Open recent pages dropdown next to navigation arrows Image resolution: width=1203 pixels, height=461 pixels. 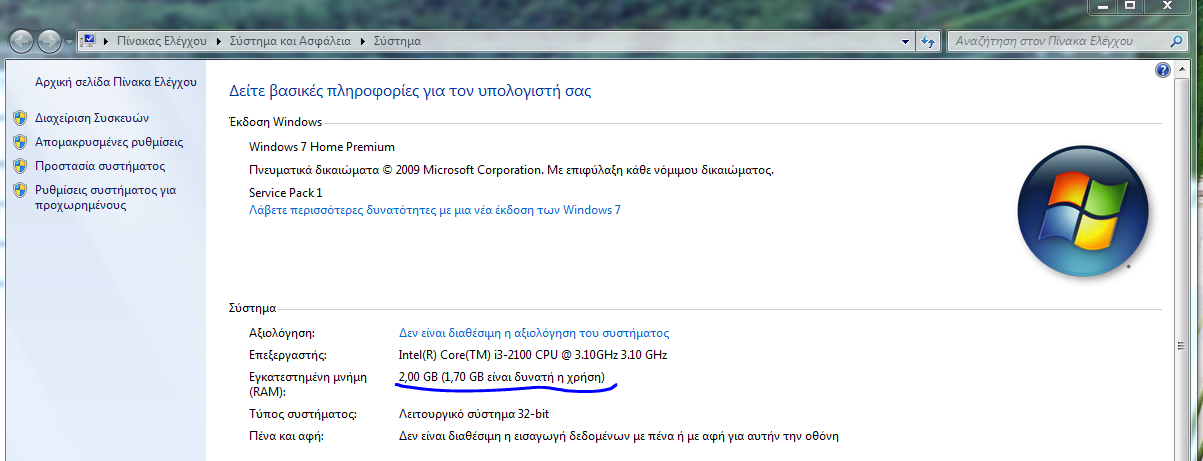(67, 42)
